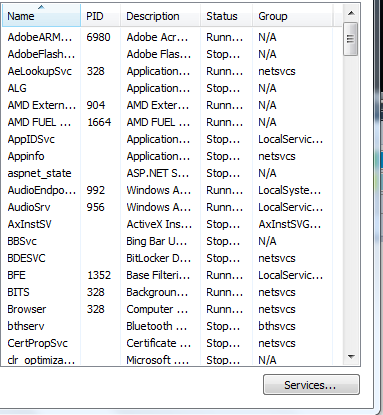Select the AppIDSvc service

(x=31, y=139)
